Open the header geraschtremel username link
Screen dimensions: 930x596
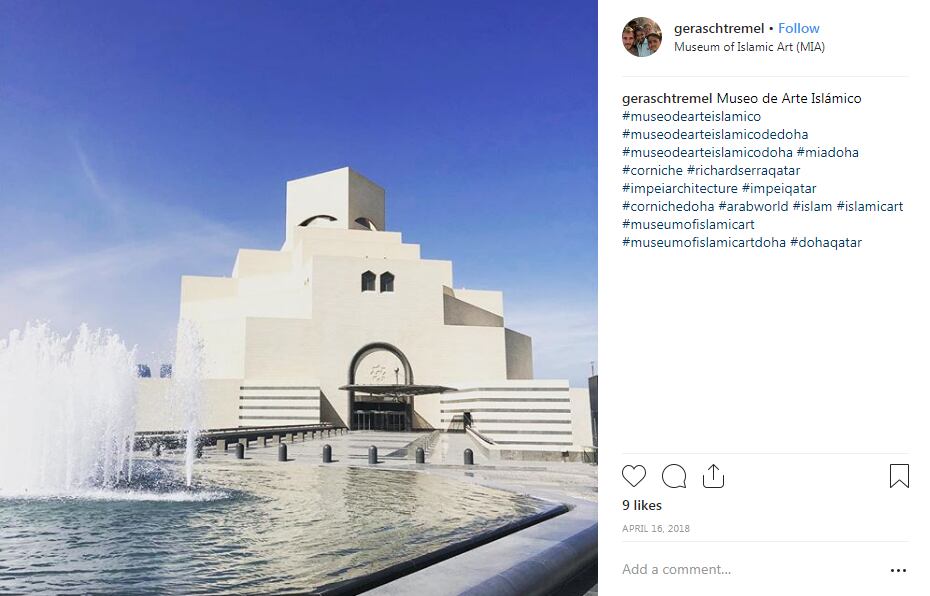(719, 28)
